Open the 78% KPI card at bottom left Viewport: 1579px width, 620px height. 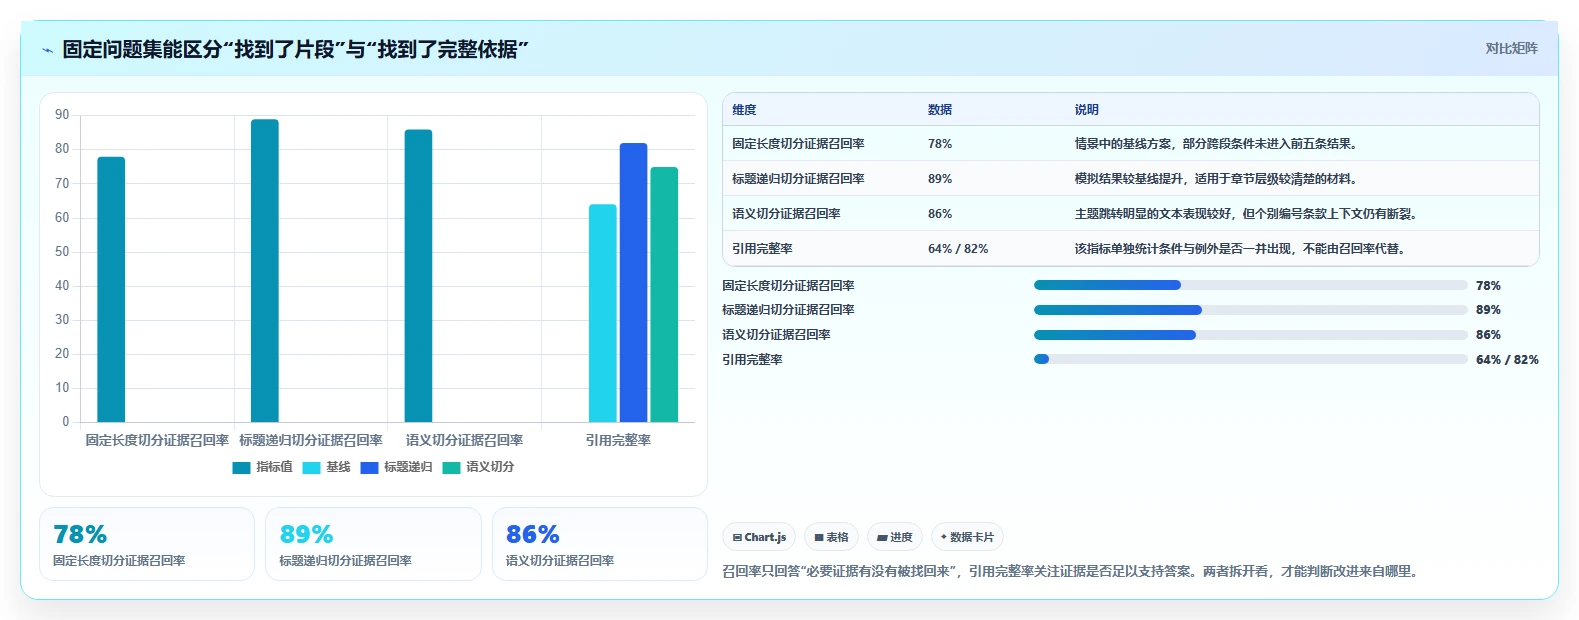(x=147, y=544)
